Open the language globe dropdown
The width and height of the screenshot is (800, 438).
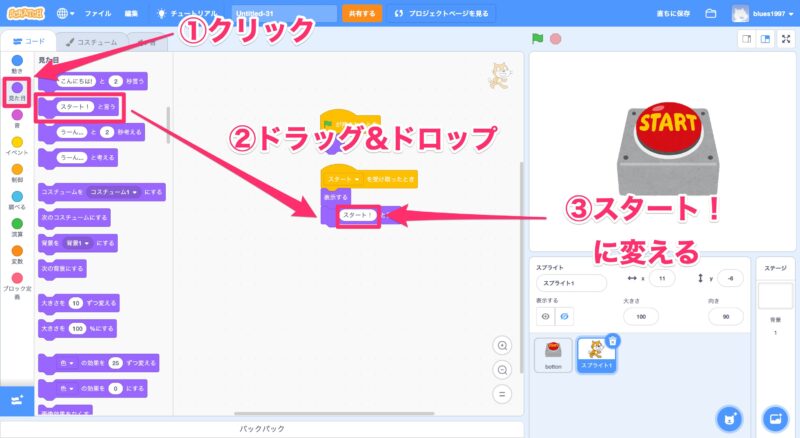66,14
